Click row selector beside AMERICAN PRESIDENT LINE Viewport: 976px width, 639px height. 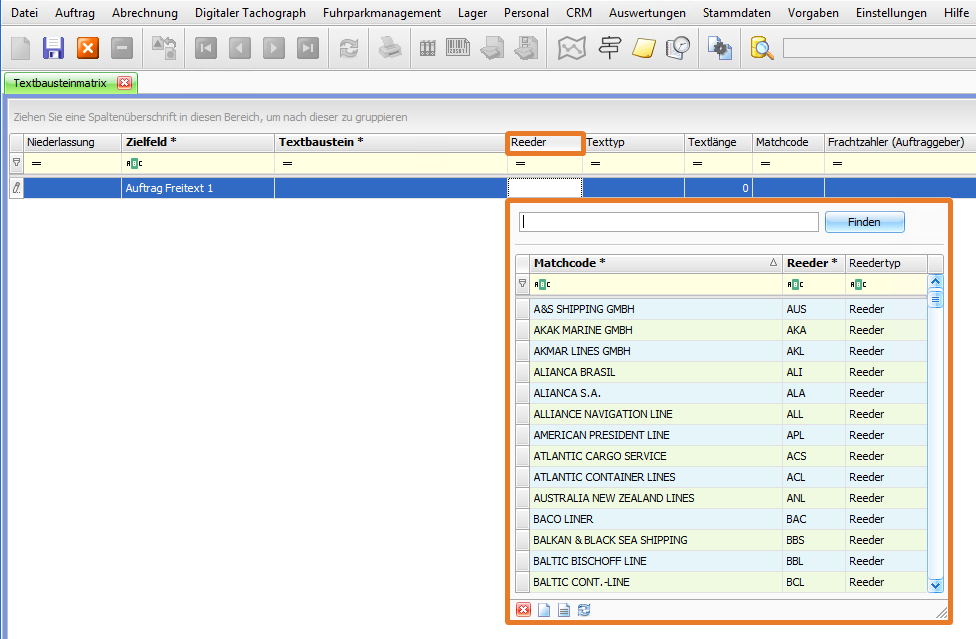pyautogui.click(x=522, y=435)
